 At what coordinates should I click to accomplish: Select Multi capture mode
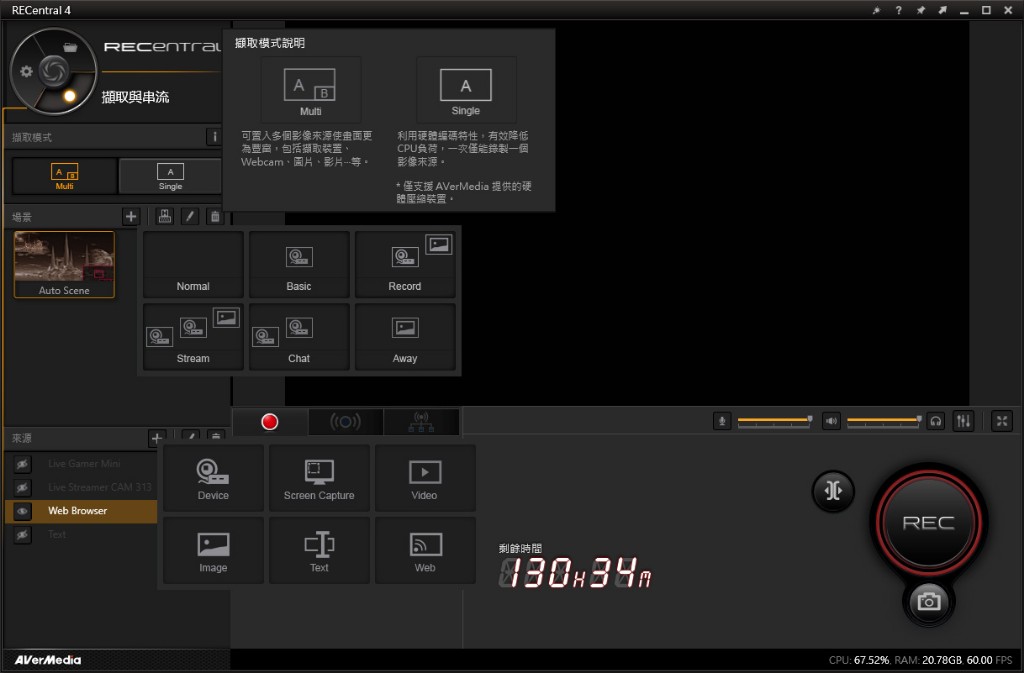click(x=65, y=176)
